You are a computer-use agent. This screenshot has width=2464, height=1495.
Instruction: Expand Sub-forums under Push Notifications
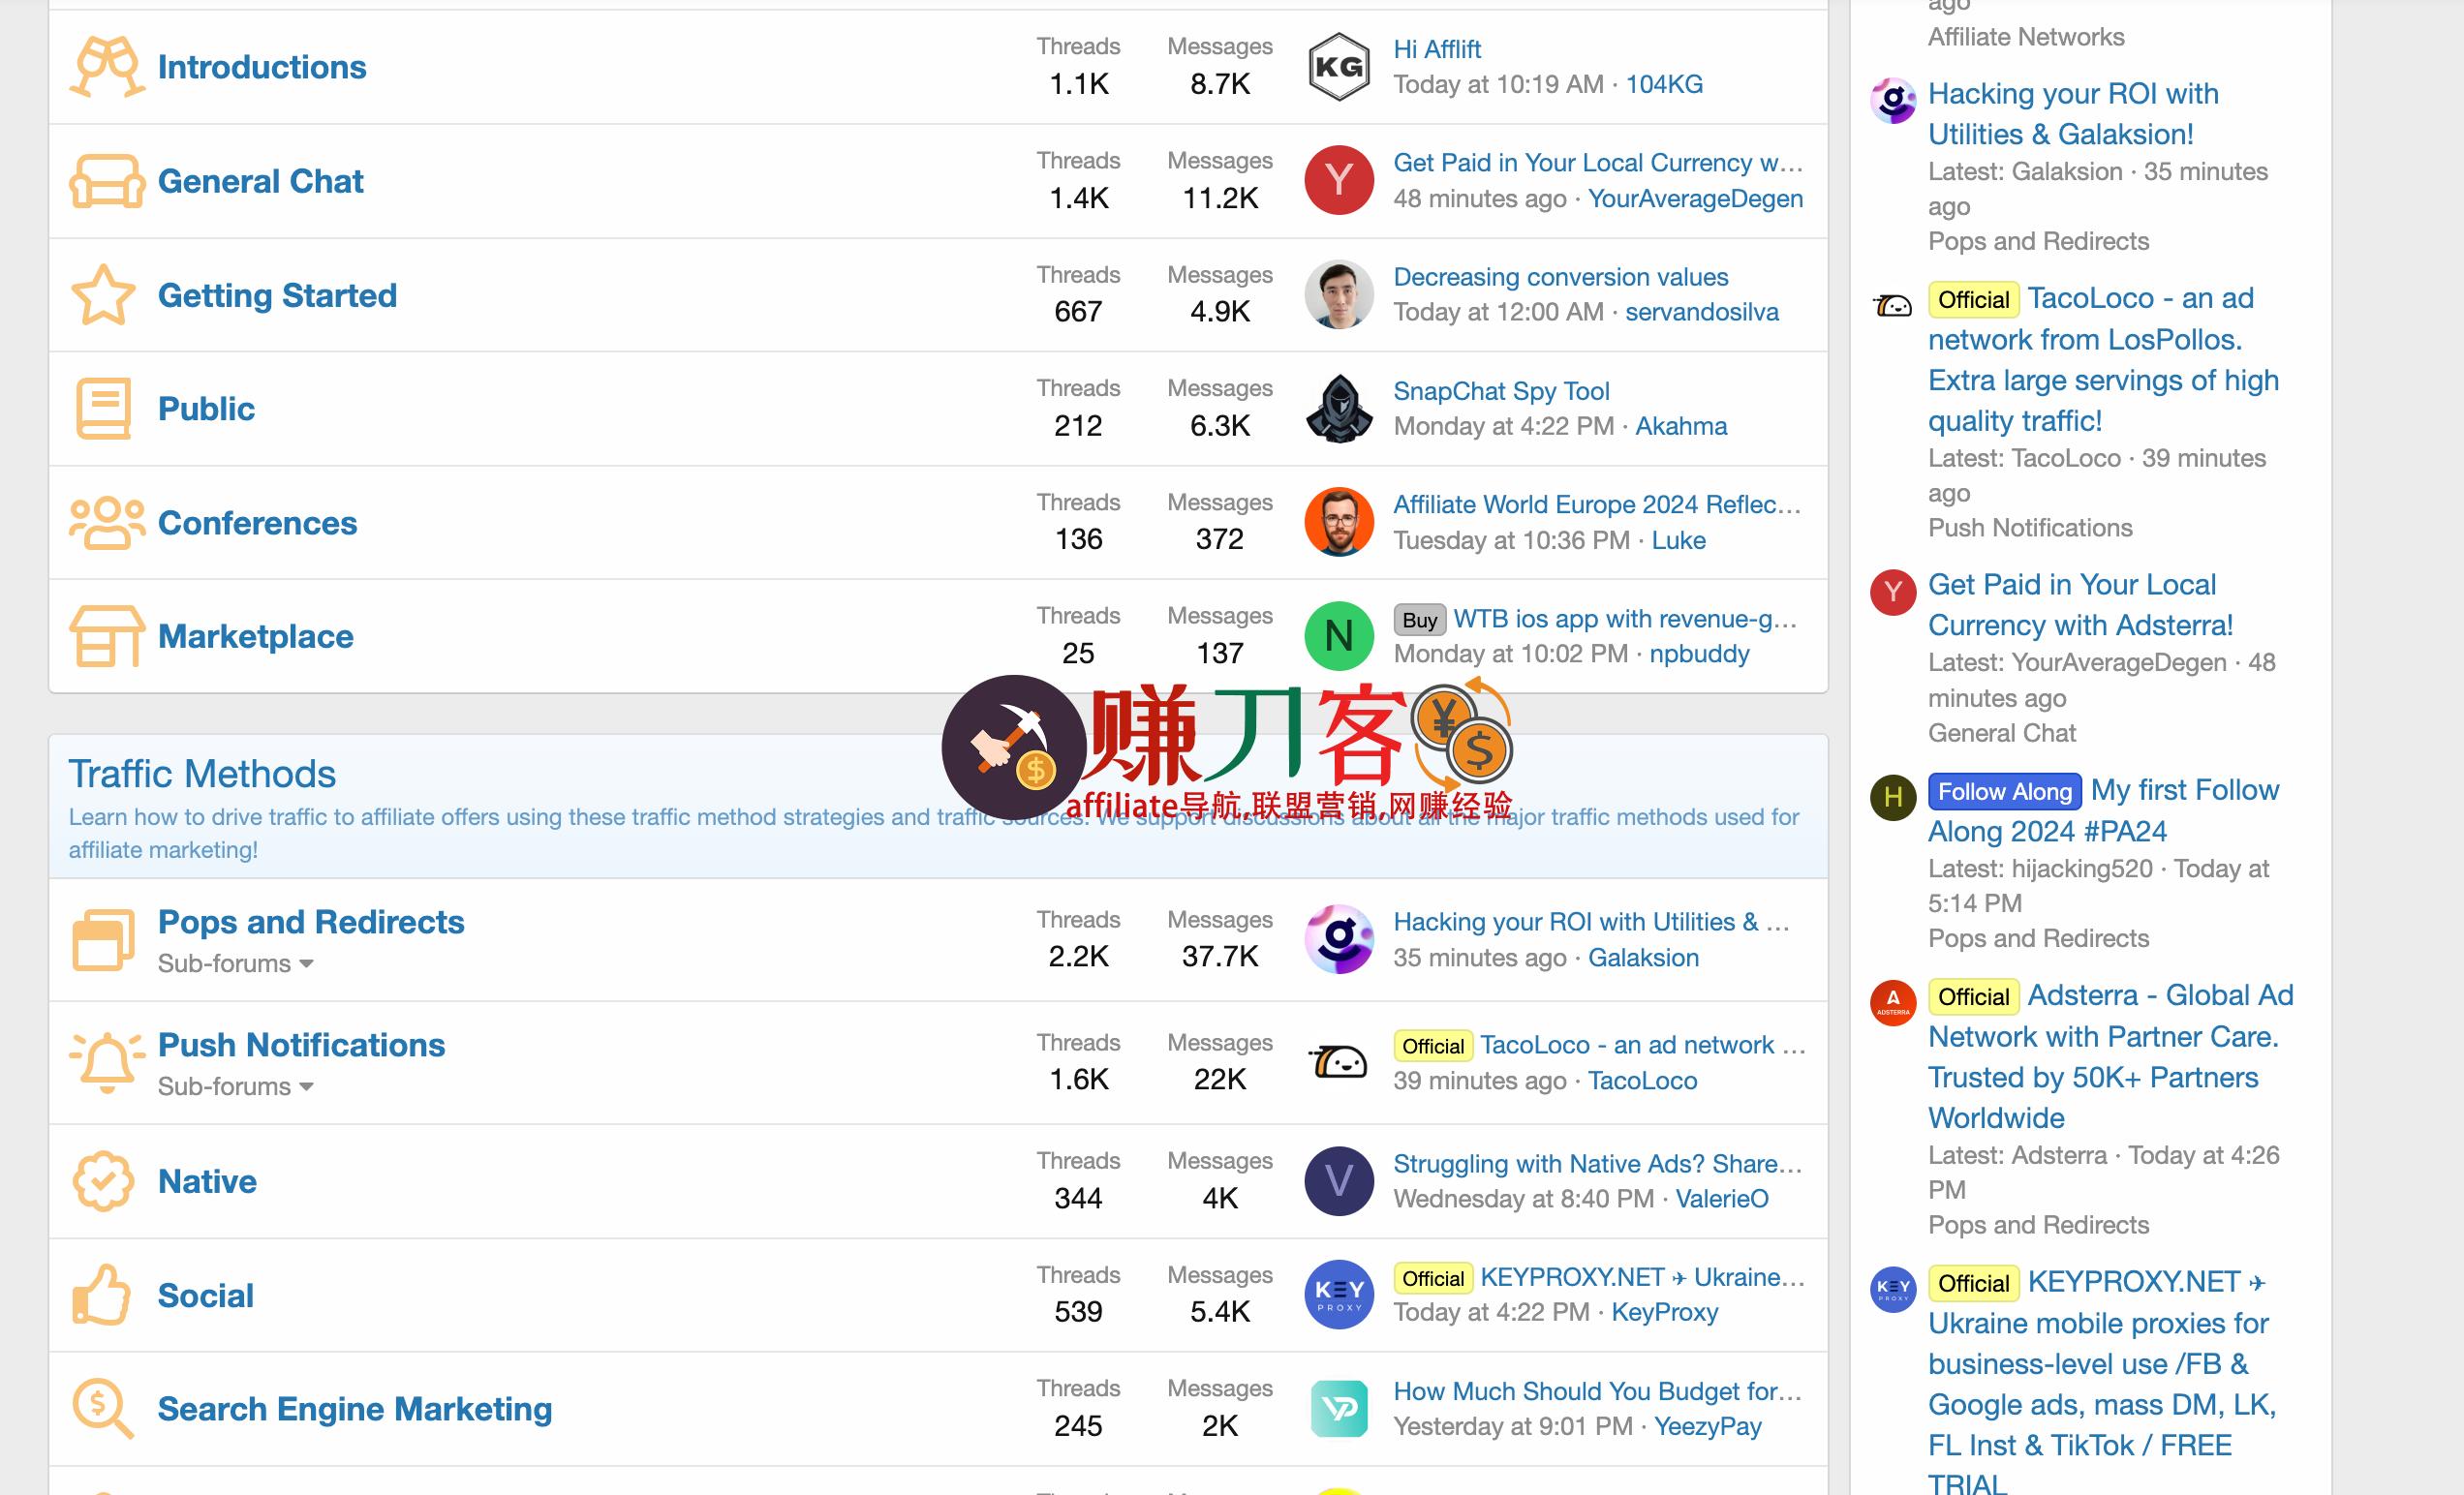pos(236,1087)
